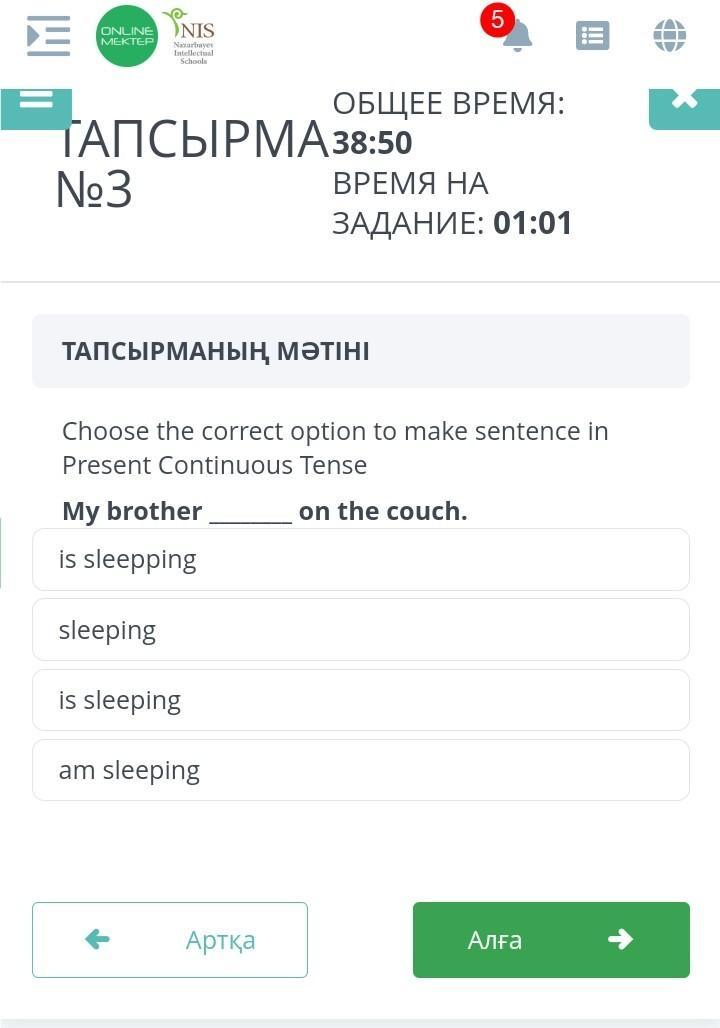Expand the sidebar navigation menu icon
This screenshot has height=1028, width=720.
pos(48,36)
